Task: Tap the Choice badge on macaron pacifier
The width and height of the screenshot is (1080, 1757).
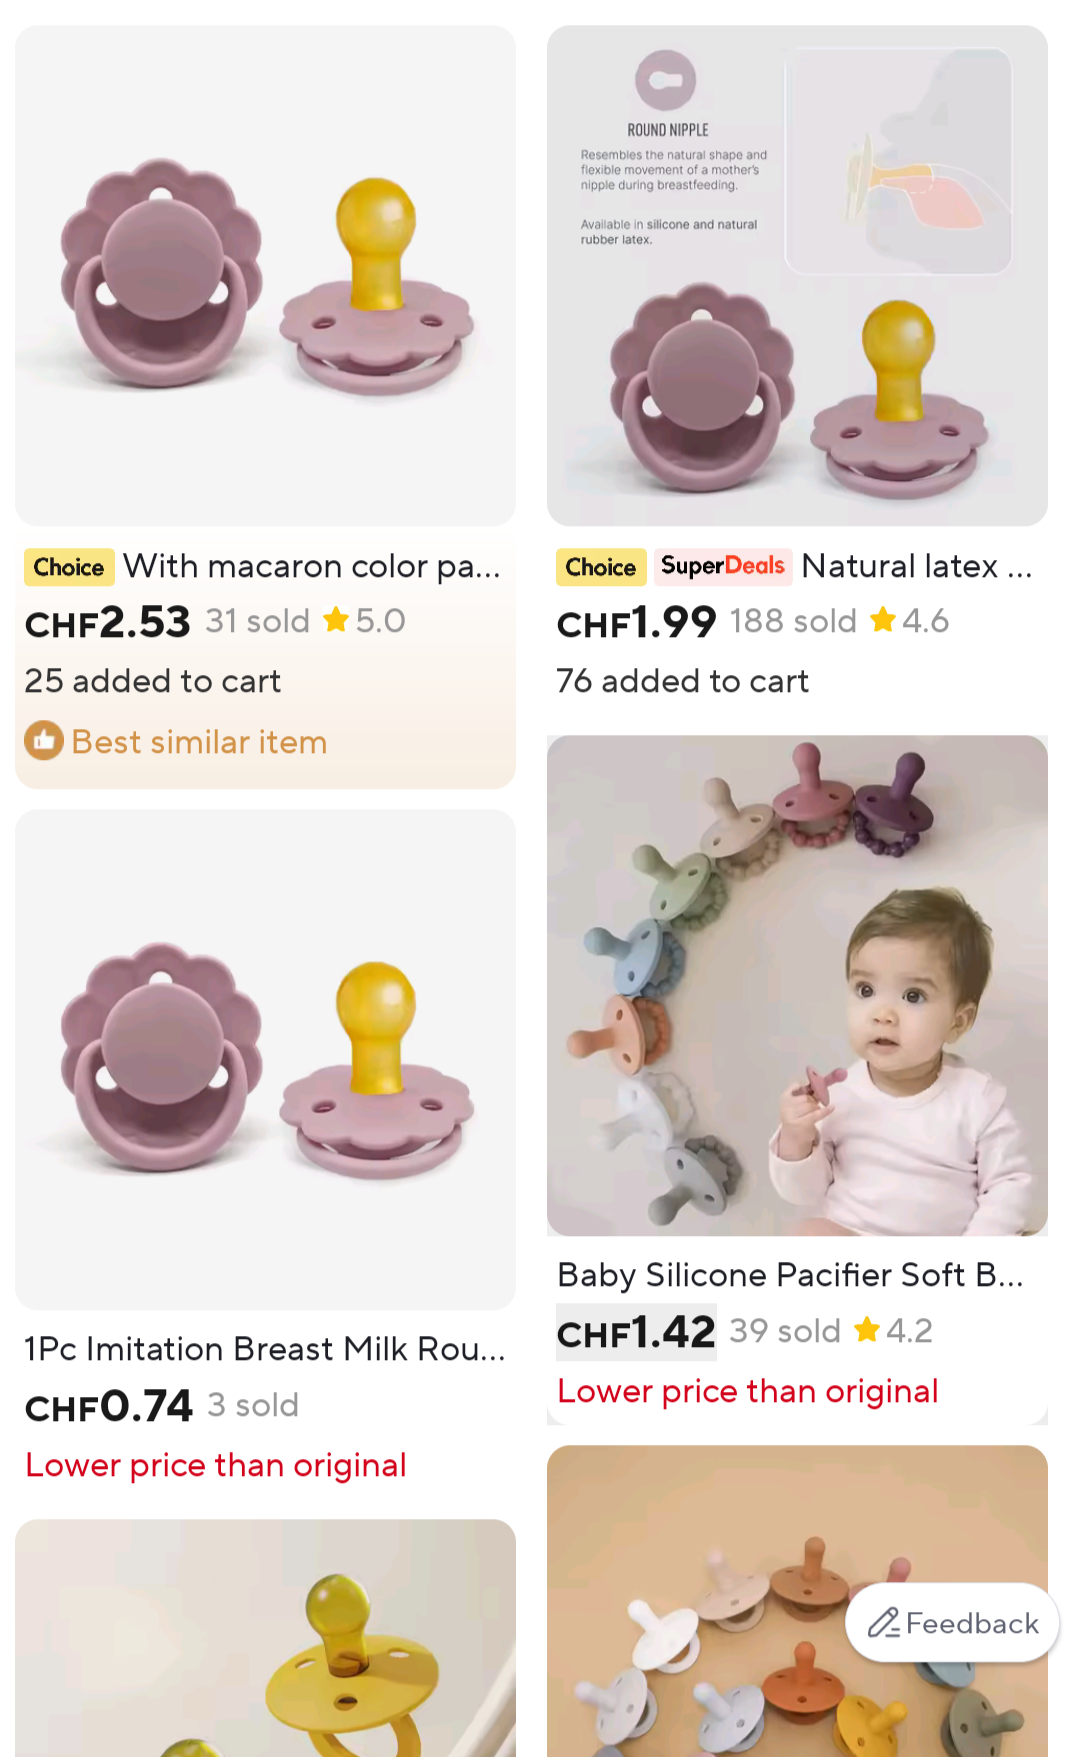Action: 69,567
